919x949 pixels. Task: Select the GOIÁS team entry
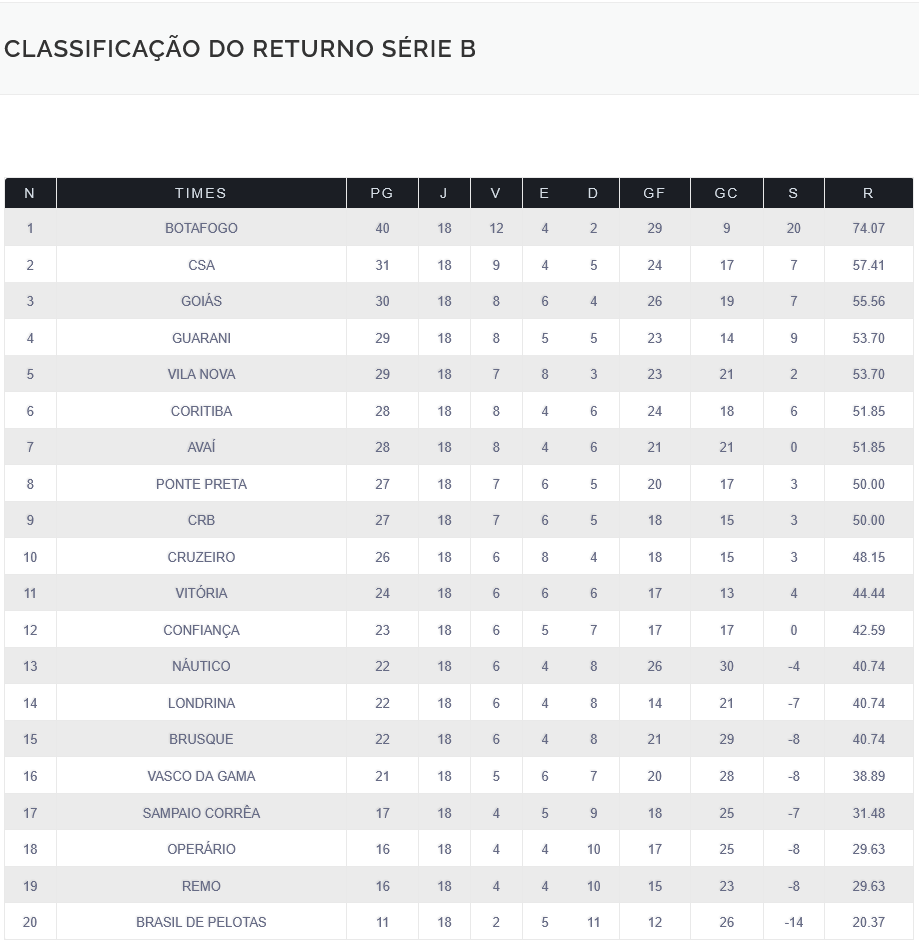[201, 301]
